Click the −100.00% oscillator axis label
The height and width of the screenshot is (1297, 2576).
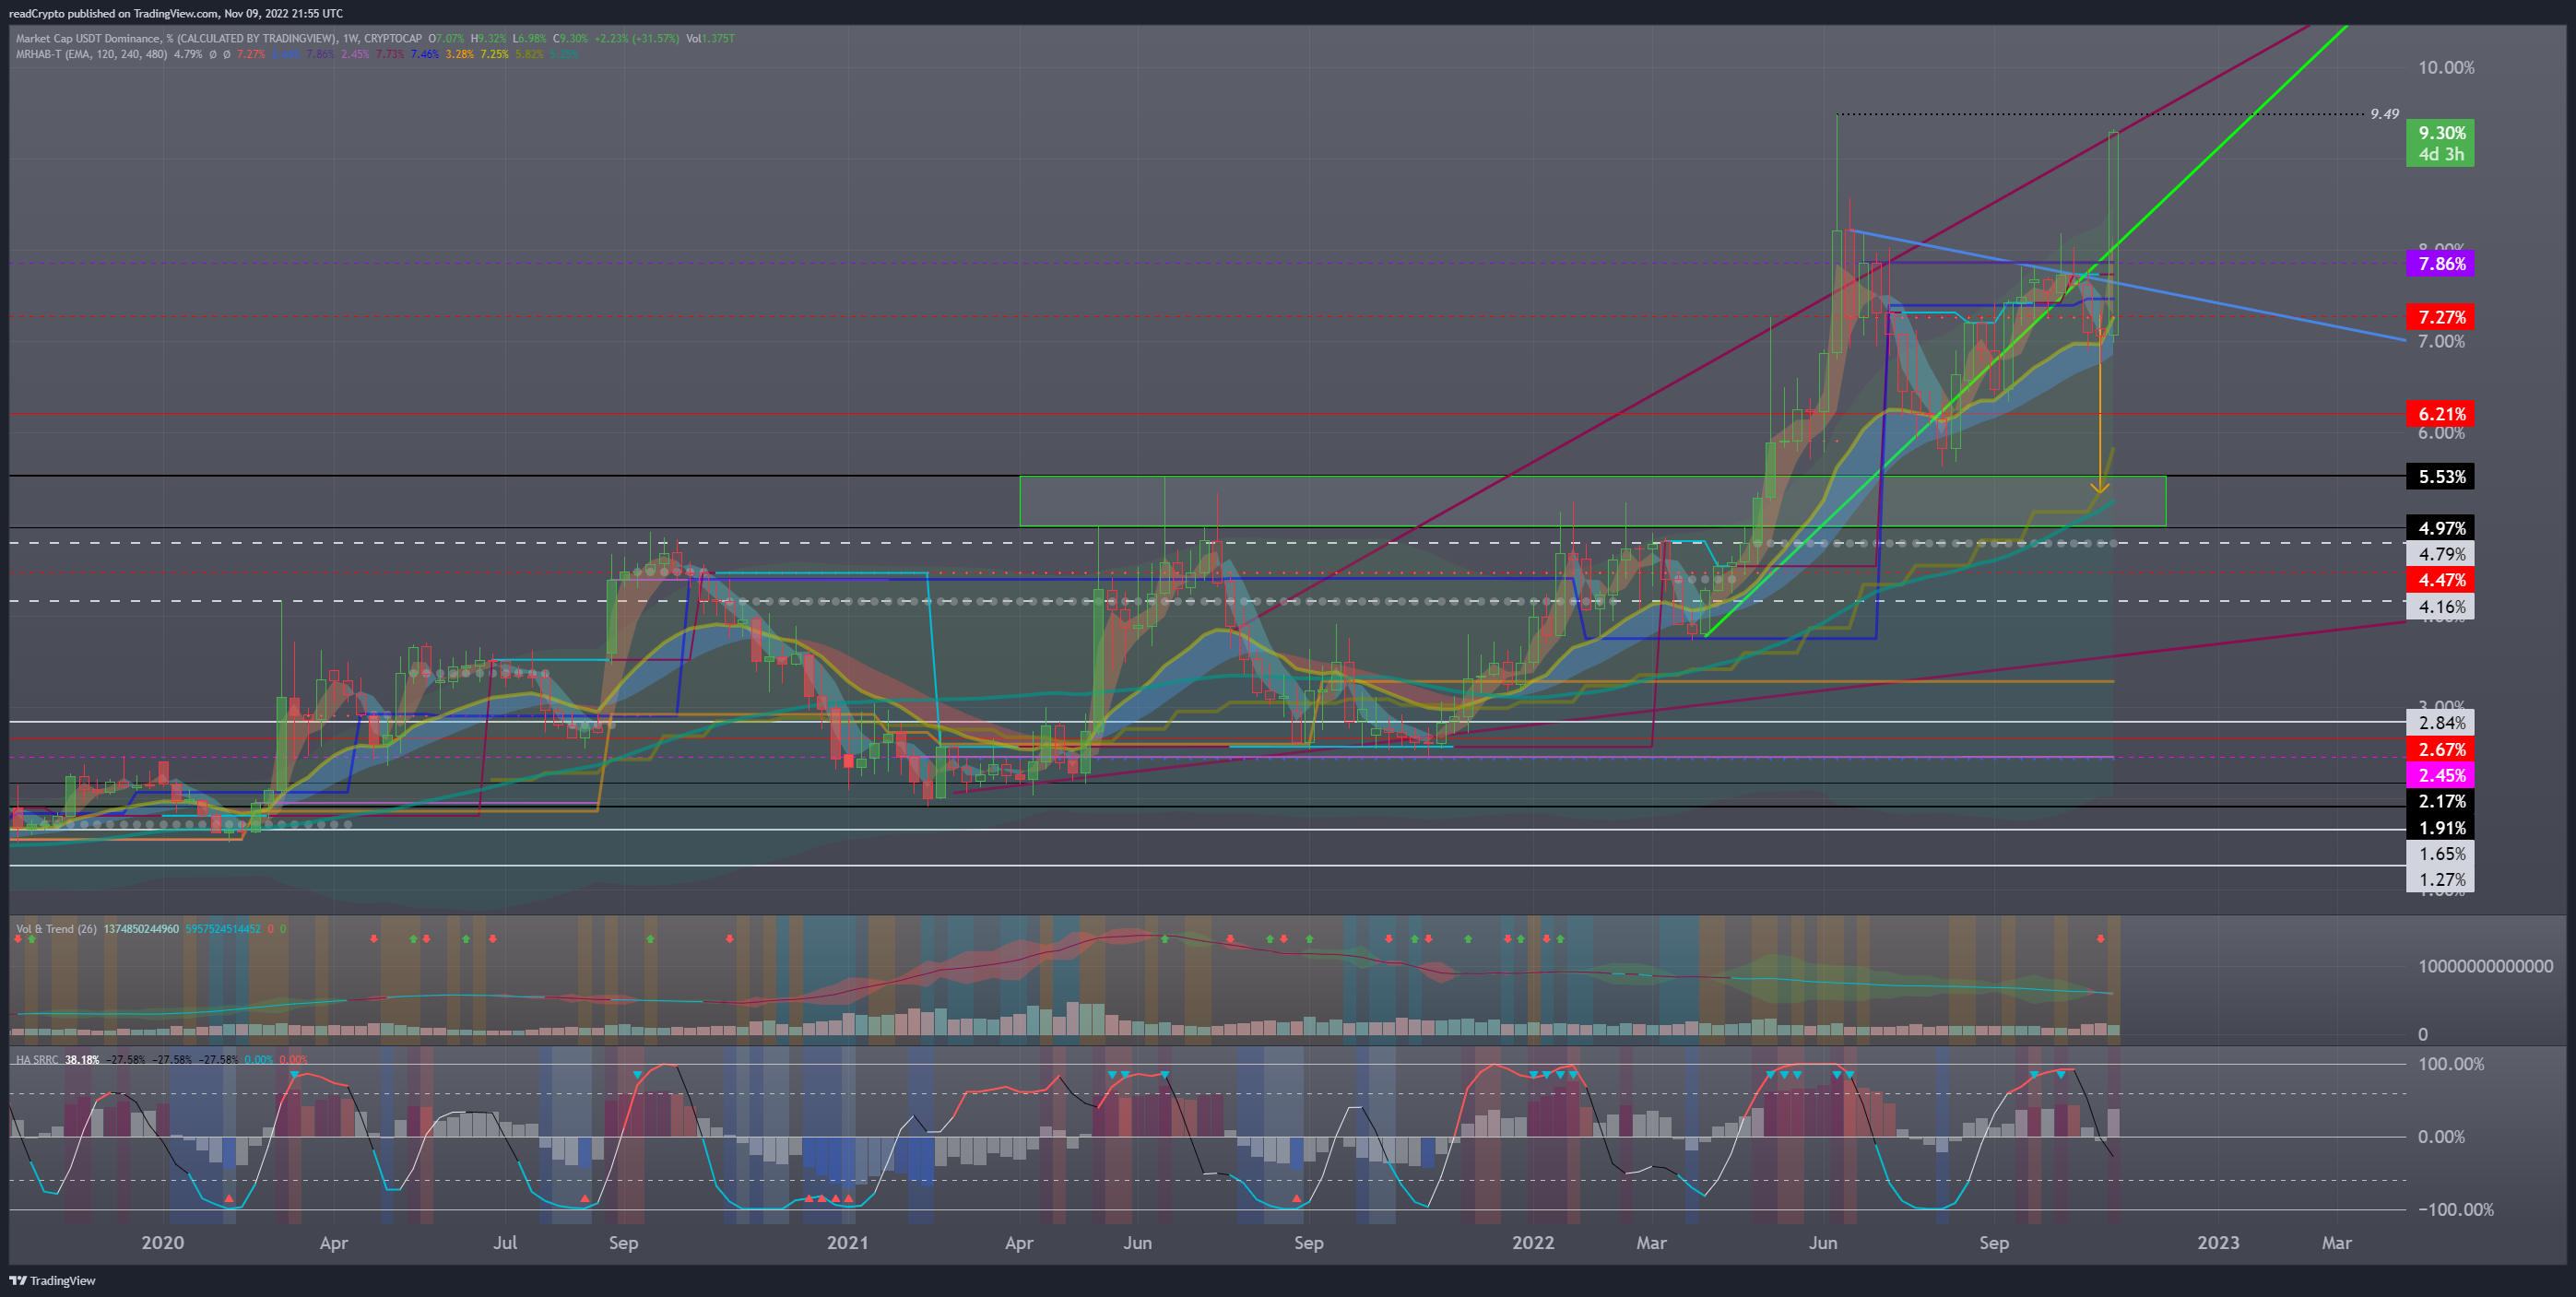tap(2456, 1210)
